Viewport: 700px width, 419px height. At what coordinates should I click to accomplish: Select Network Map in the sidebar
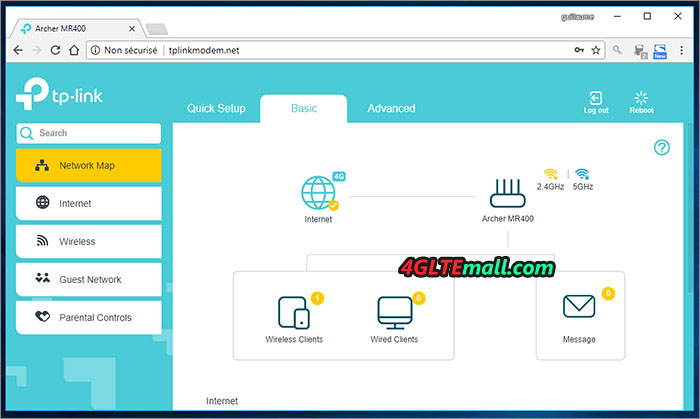click(88, 166)
